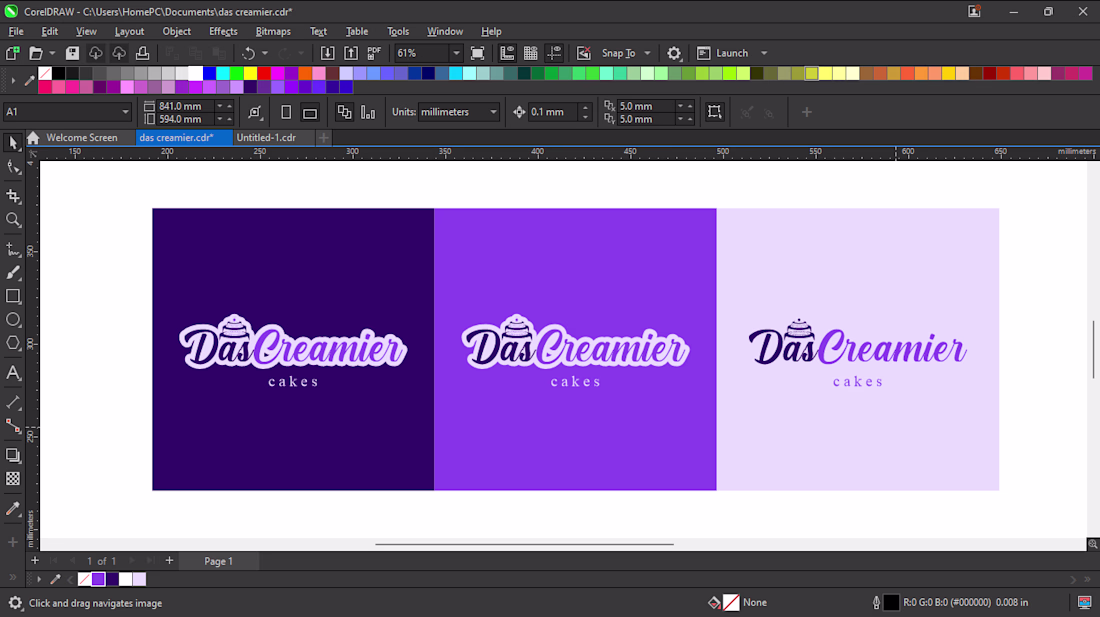Select the Color Eyedropper tool in toolbox
Viewport: 1100px width, 617px height.
[x=13, y=509]
